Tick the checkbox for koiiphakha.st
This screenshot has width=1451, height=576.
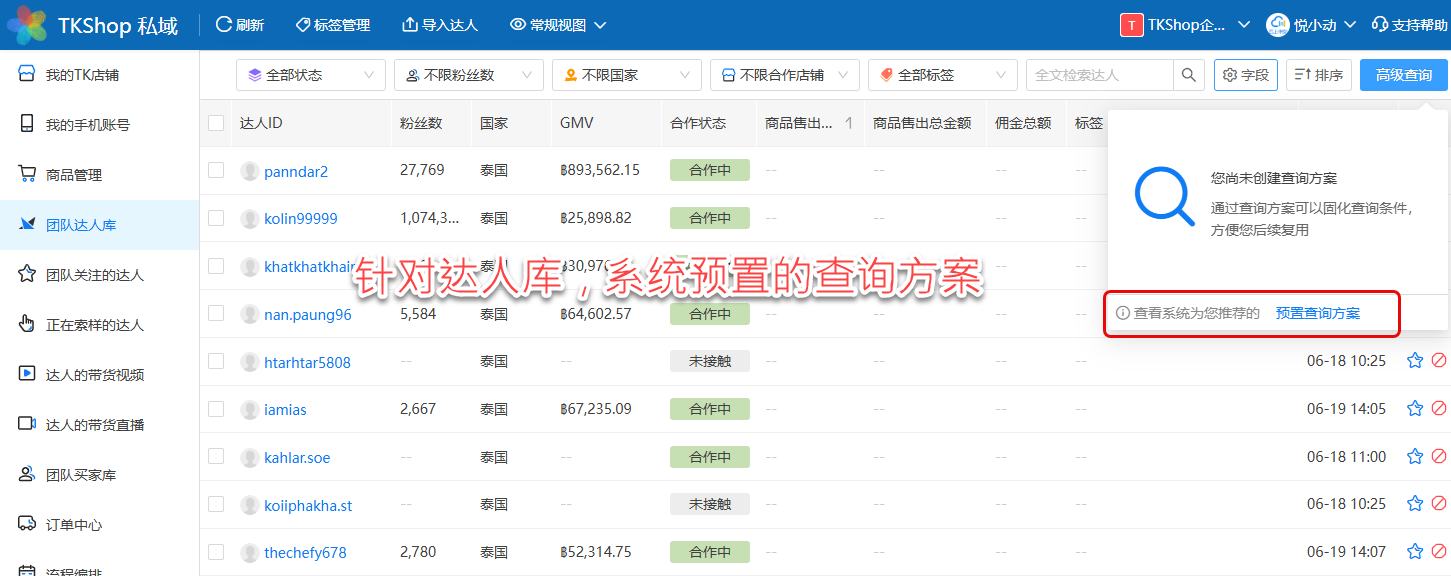point(216,503)
